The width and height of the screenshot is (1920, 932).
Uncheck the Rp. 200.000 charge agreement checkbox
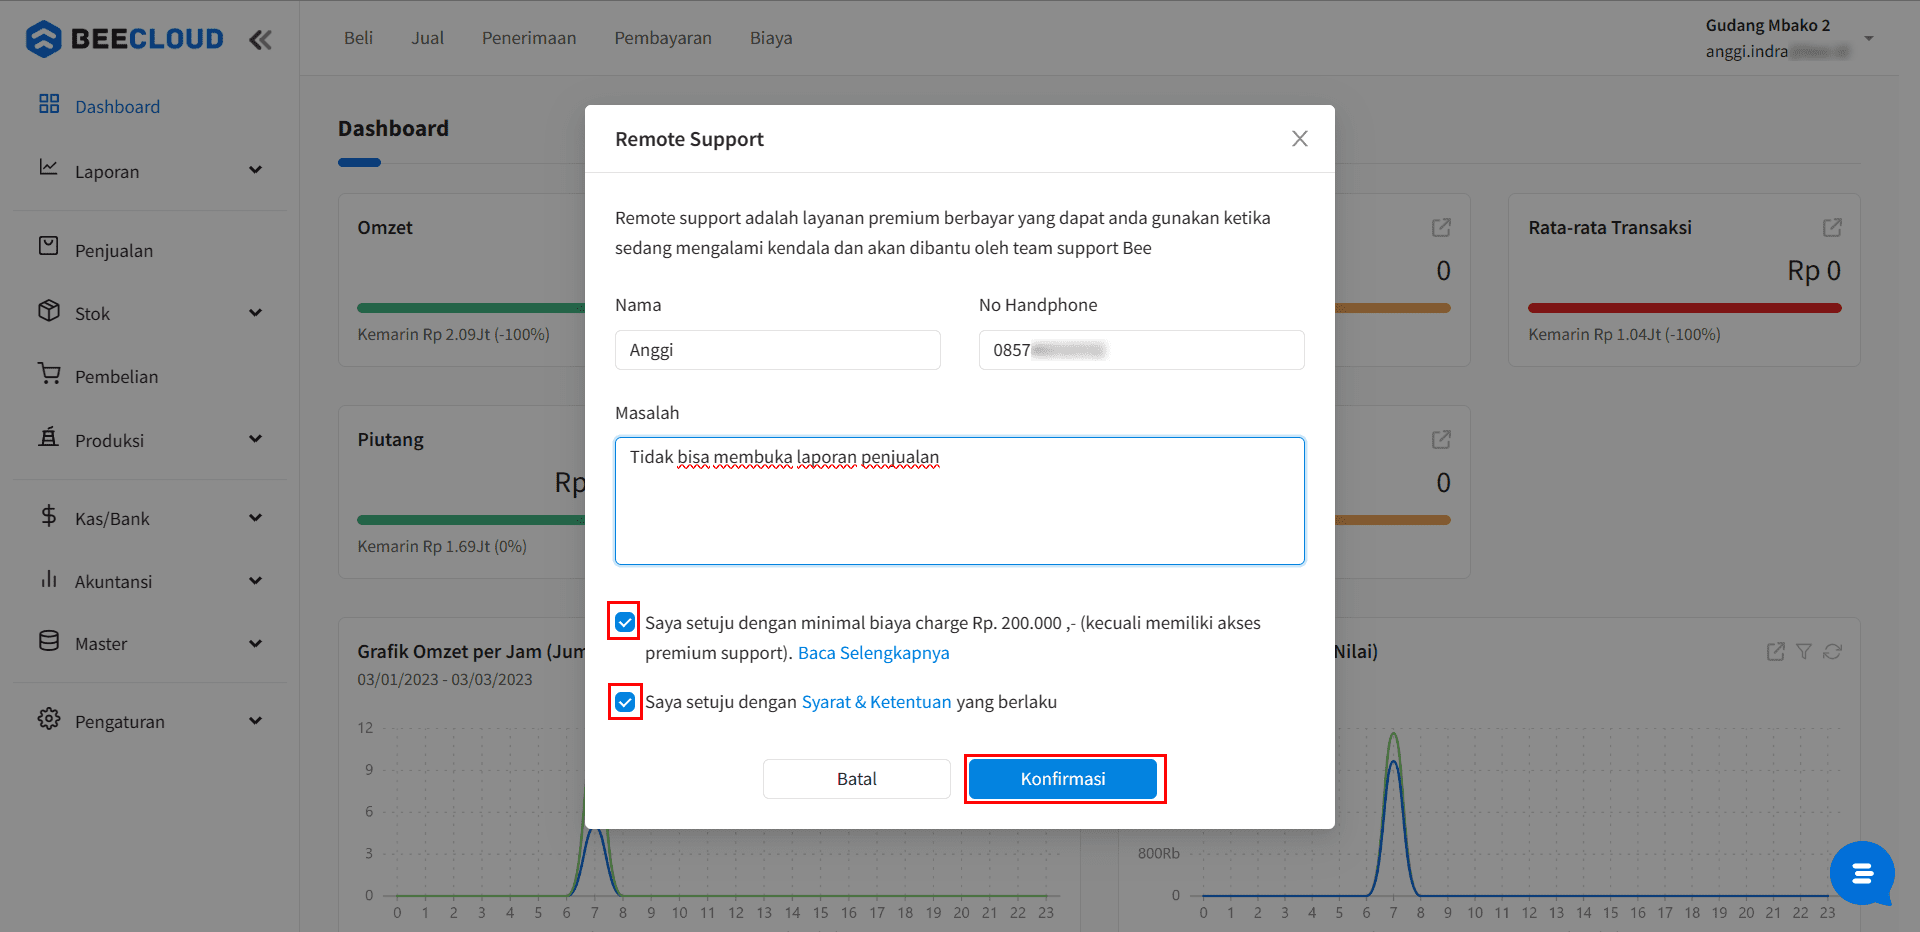[625, 623]
